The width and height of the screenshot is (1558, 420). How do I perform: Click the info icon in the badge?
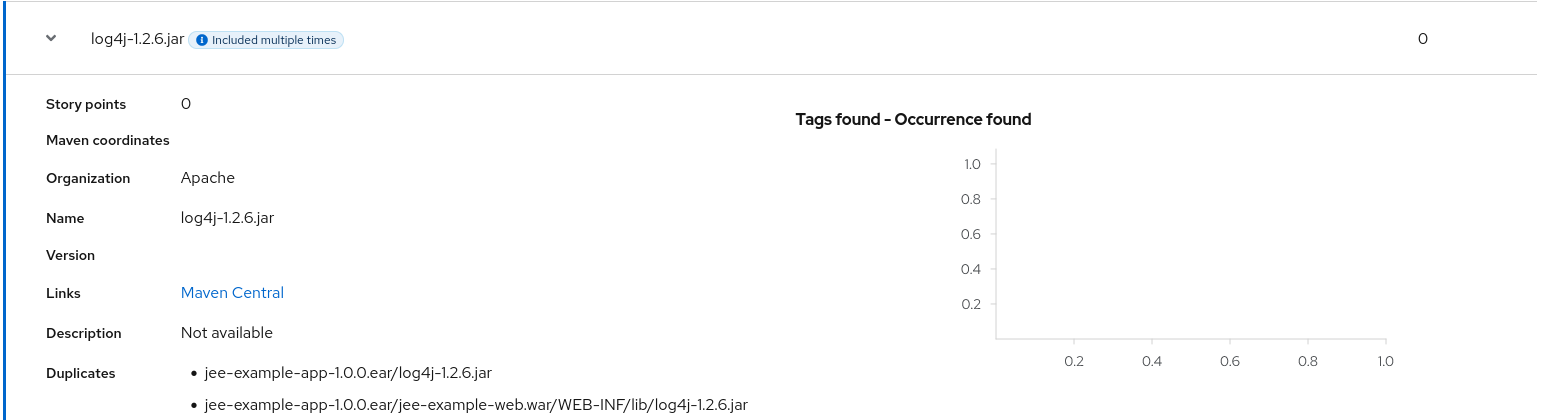202,40
